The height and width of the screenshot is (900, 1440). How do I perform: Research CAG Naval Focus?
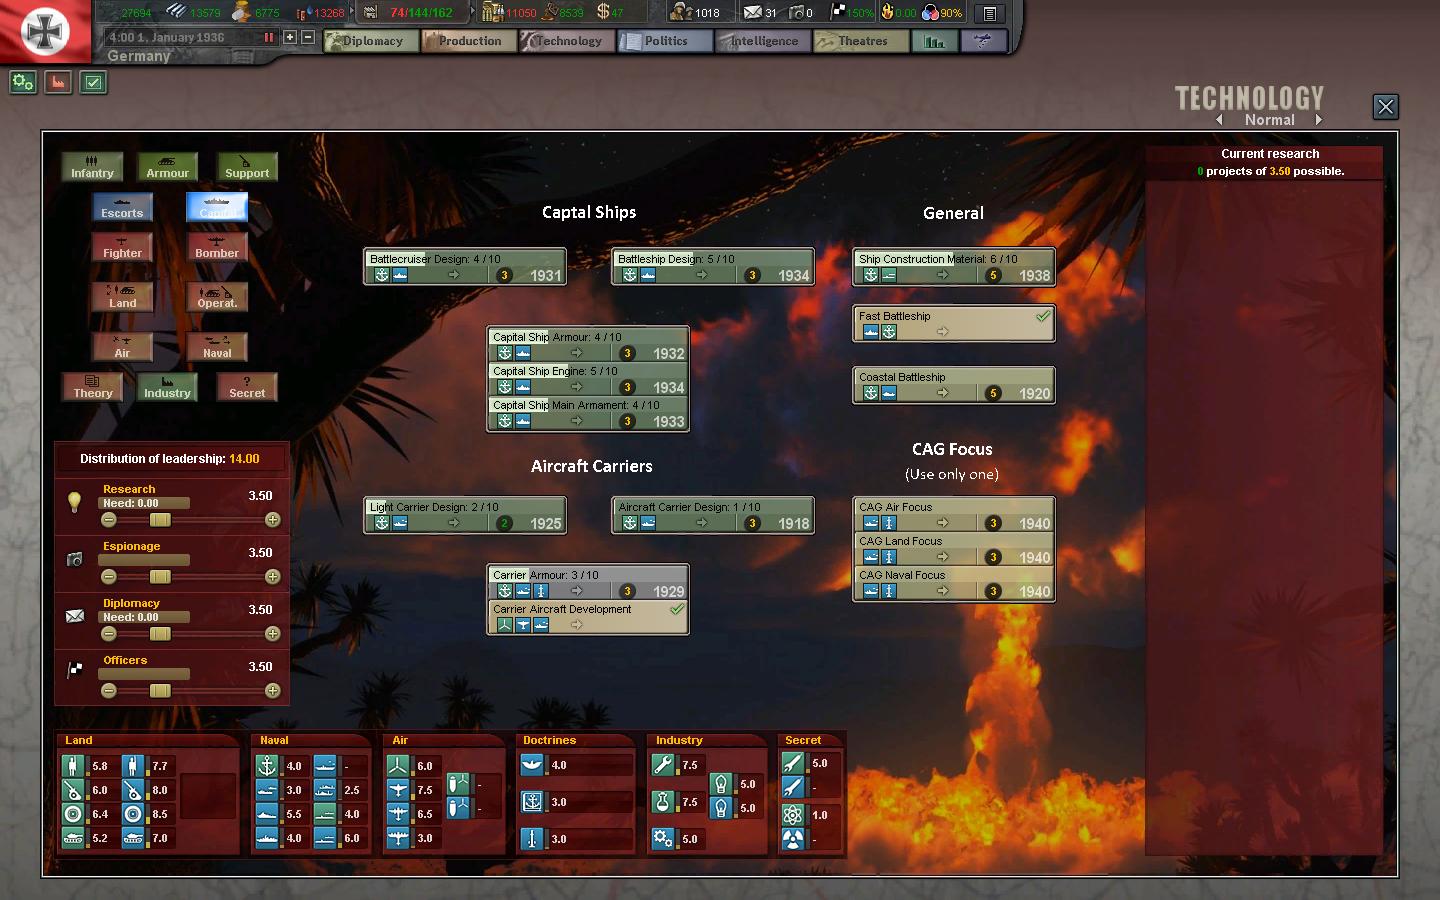[954, 583]
